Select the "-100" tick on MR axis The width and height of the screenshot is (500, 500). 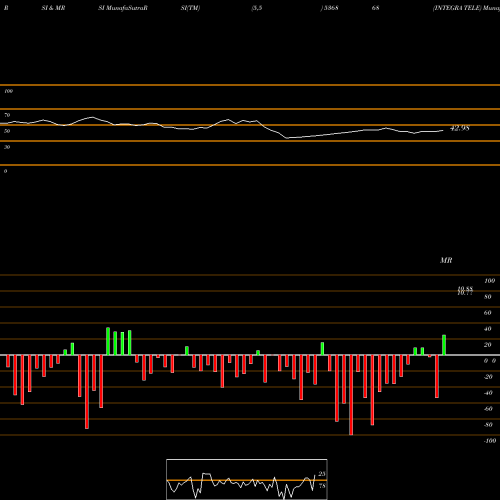490,441
